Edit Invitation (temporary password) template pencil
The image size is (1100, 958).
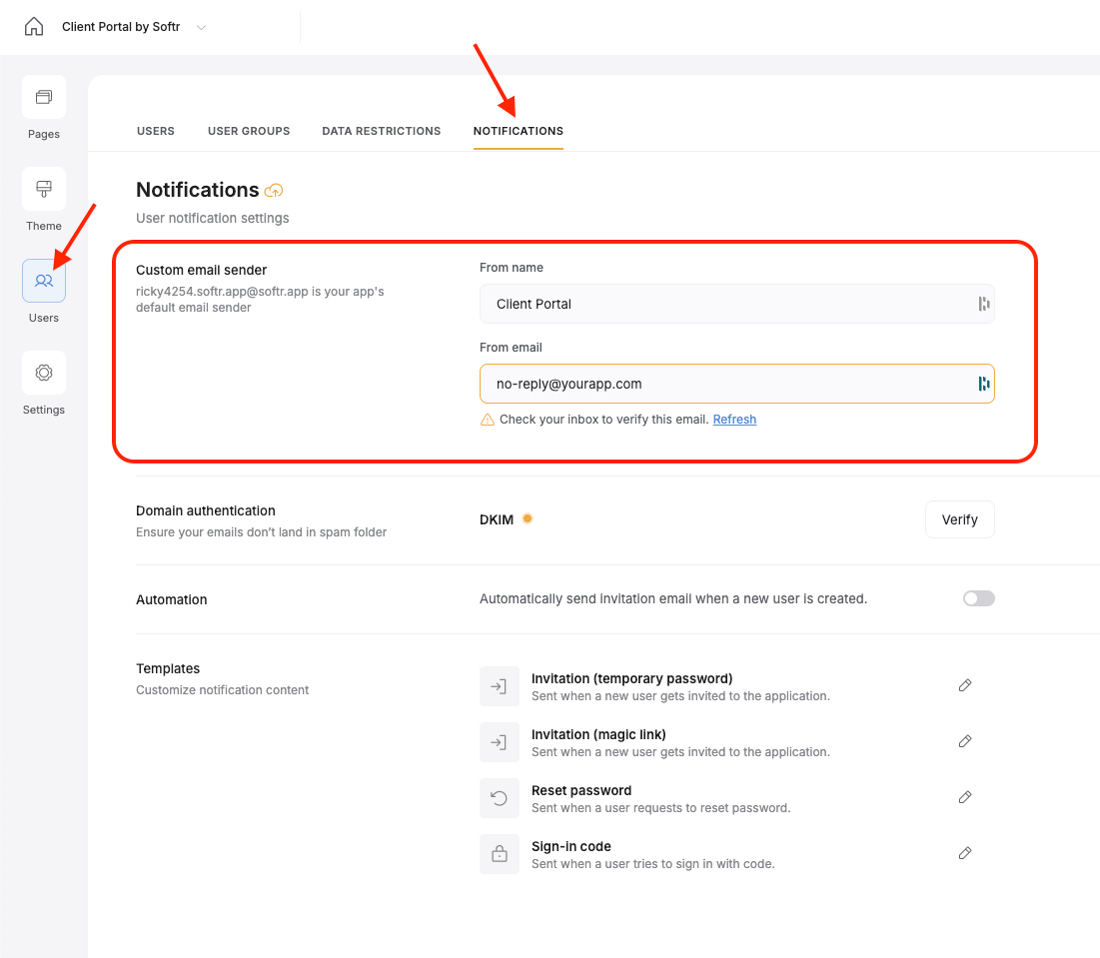(x=965, y=685)
